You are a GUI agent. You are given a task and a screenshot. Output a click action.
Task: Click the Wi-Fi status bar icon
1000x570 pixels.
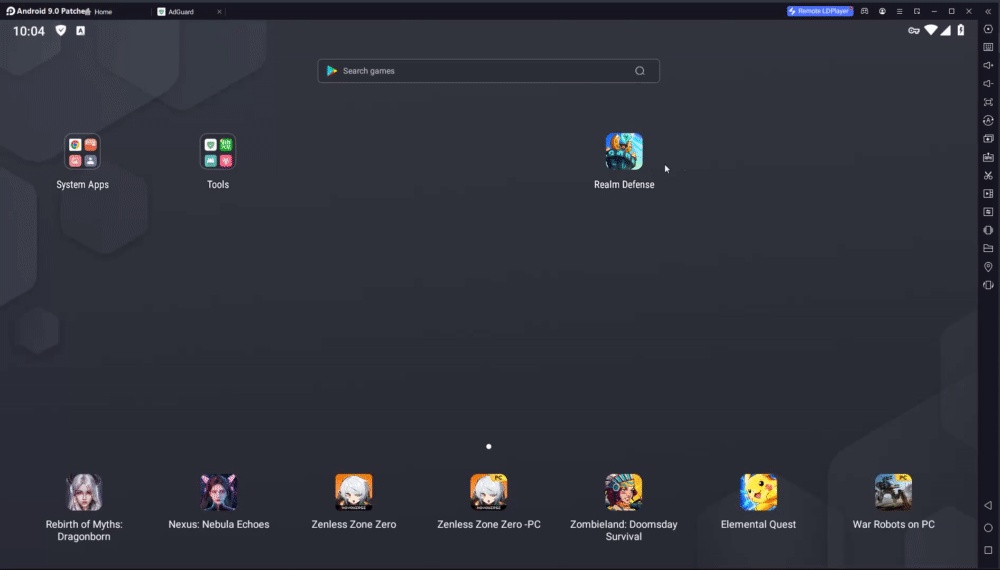(931, 30)
